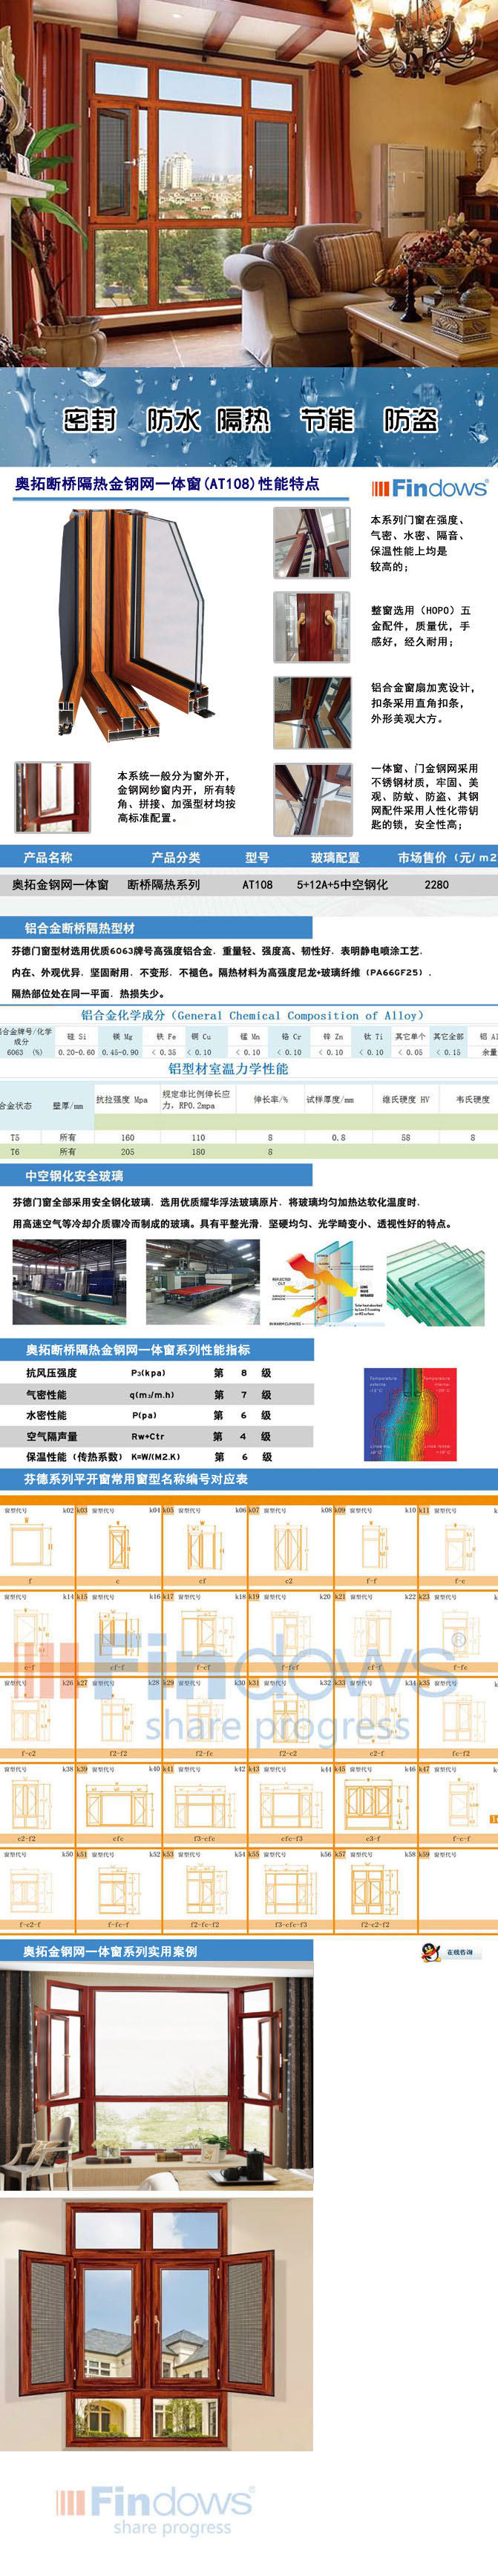This screenshot has height=2576, width=498.
Task: Select the window type diagram labeled f3-cfc-f3
Action: pos(291,1890)
